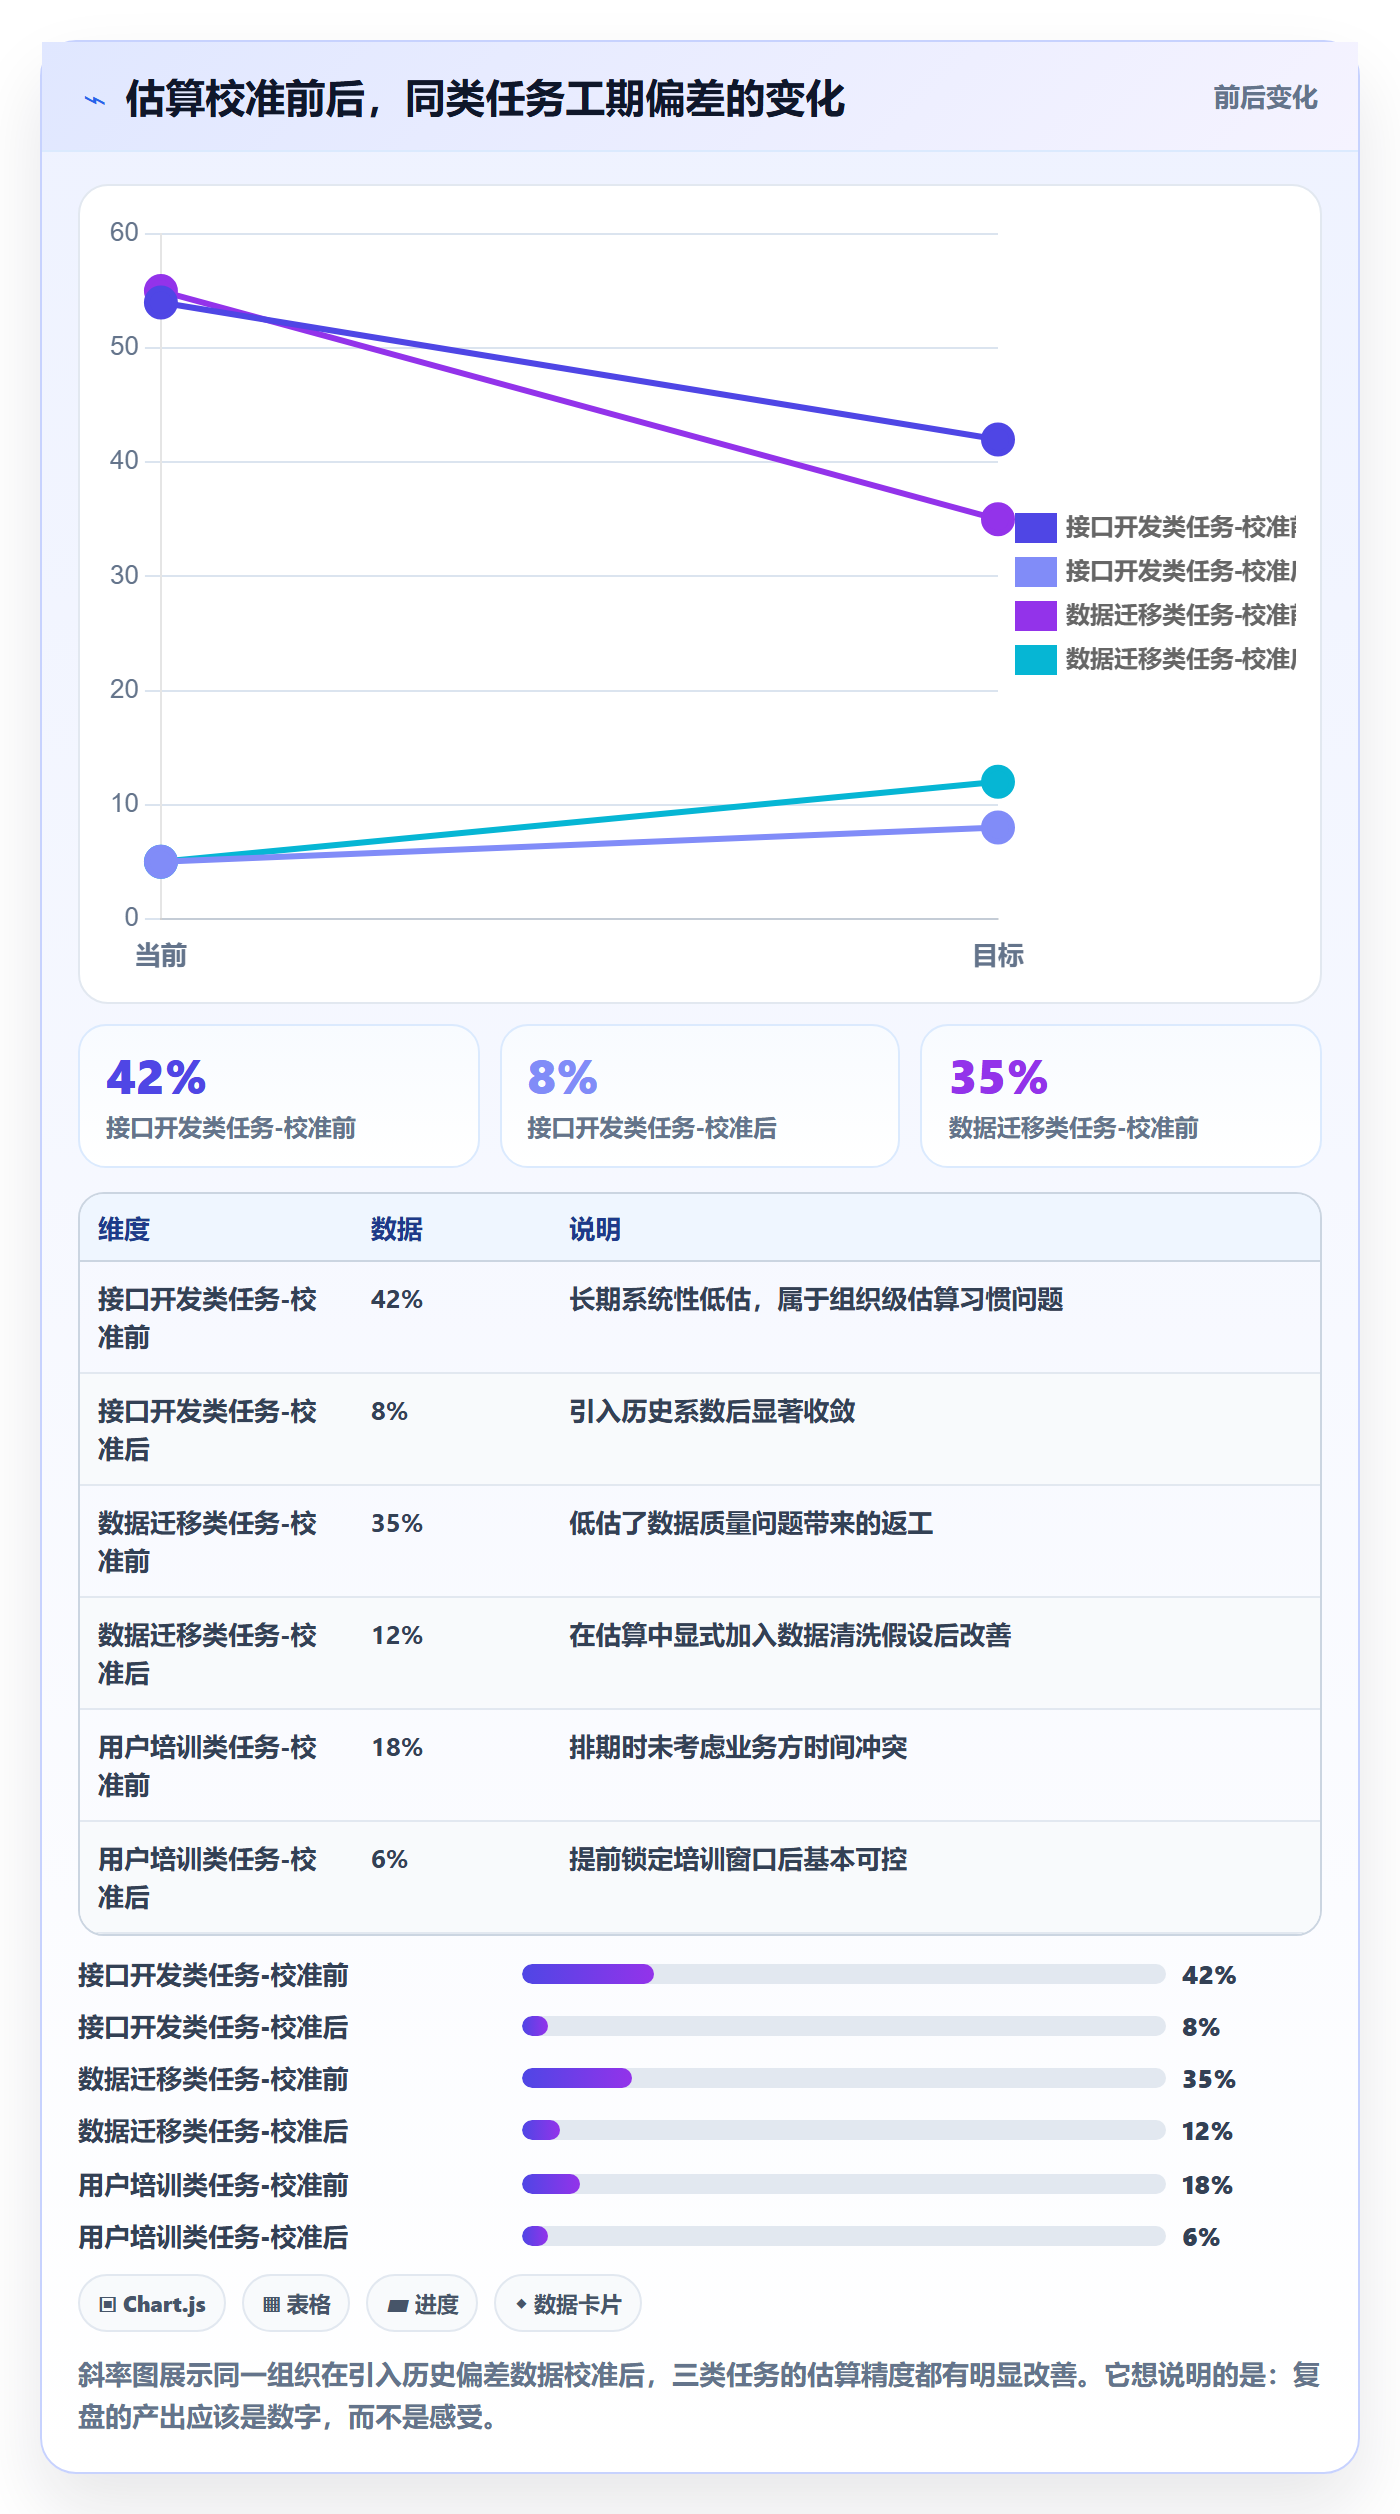Click the Chart.js tag chip

[x=152, y=2304]
